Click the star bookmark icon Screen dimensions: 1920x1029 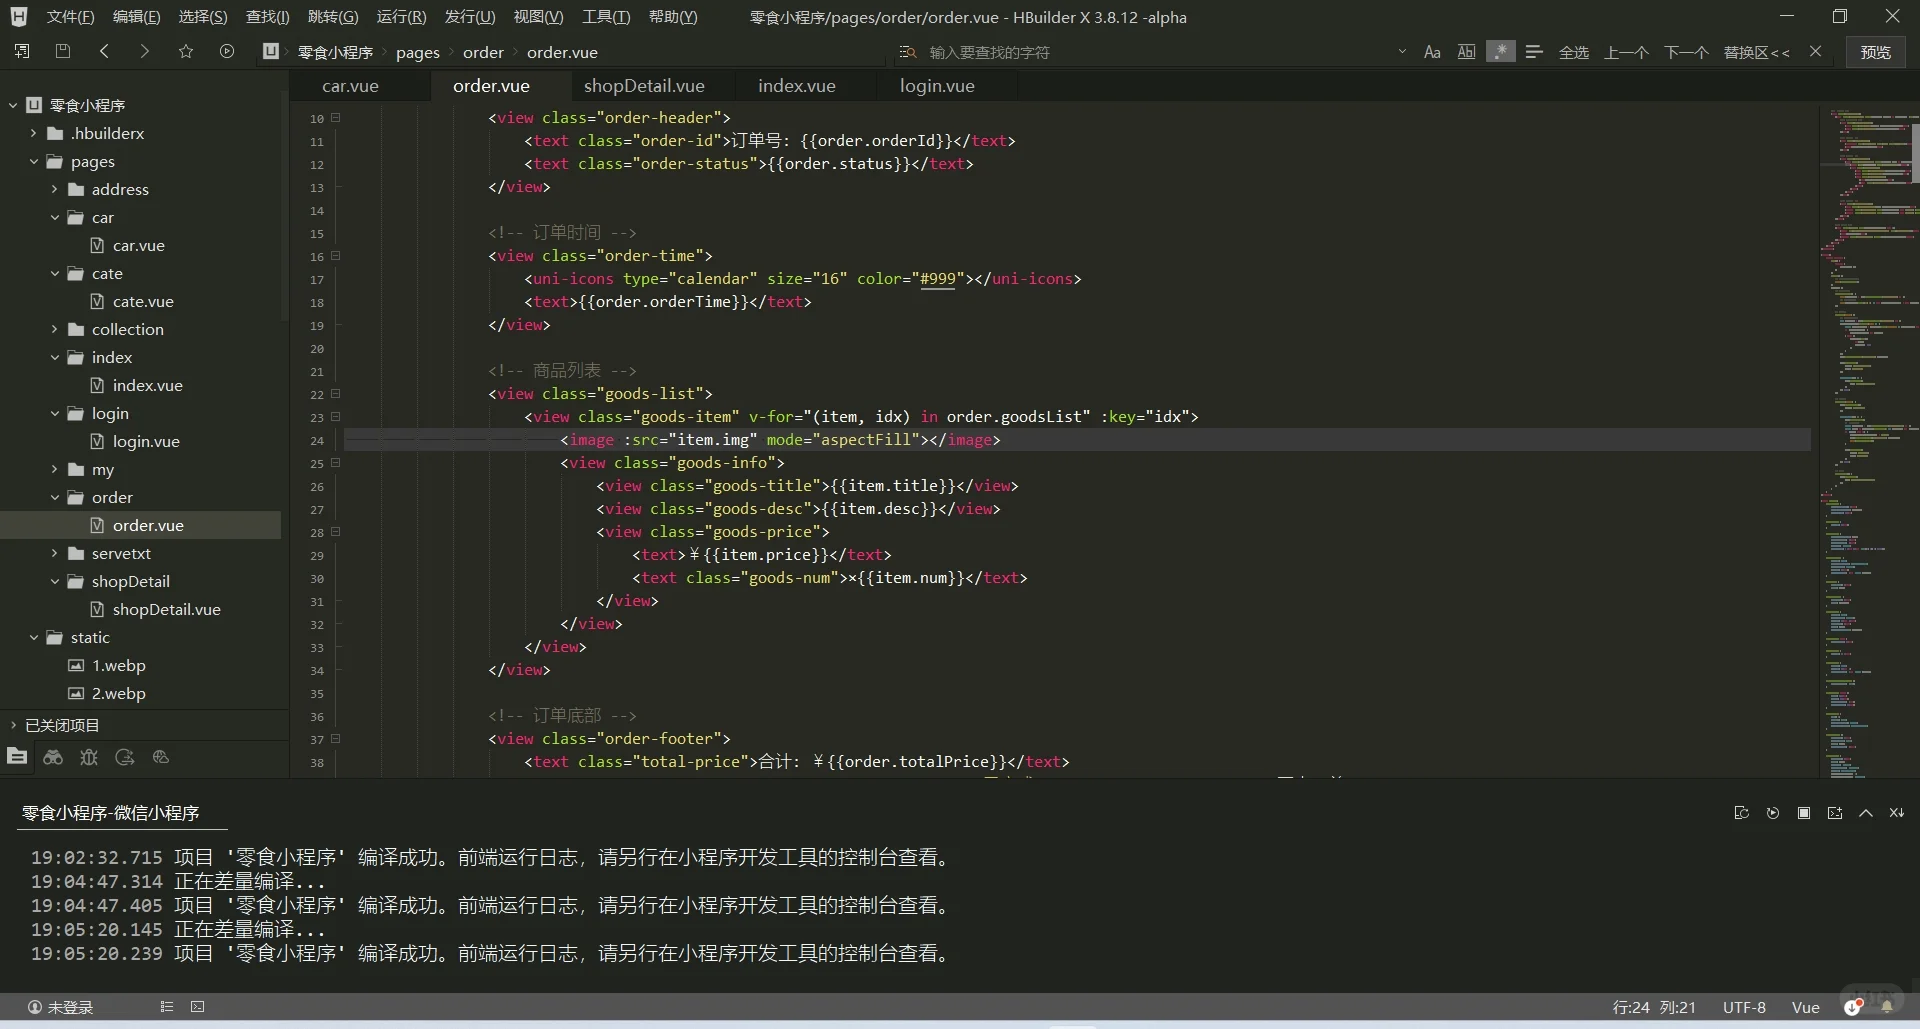pos(186,51)
